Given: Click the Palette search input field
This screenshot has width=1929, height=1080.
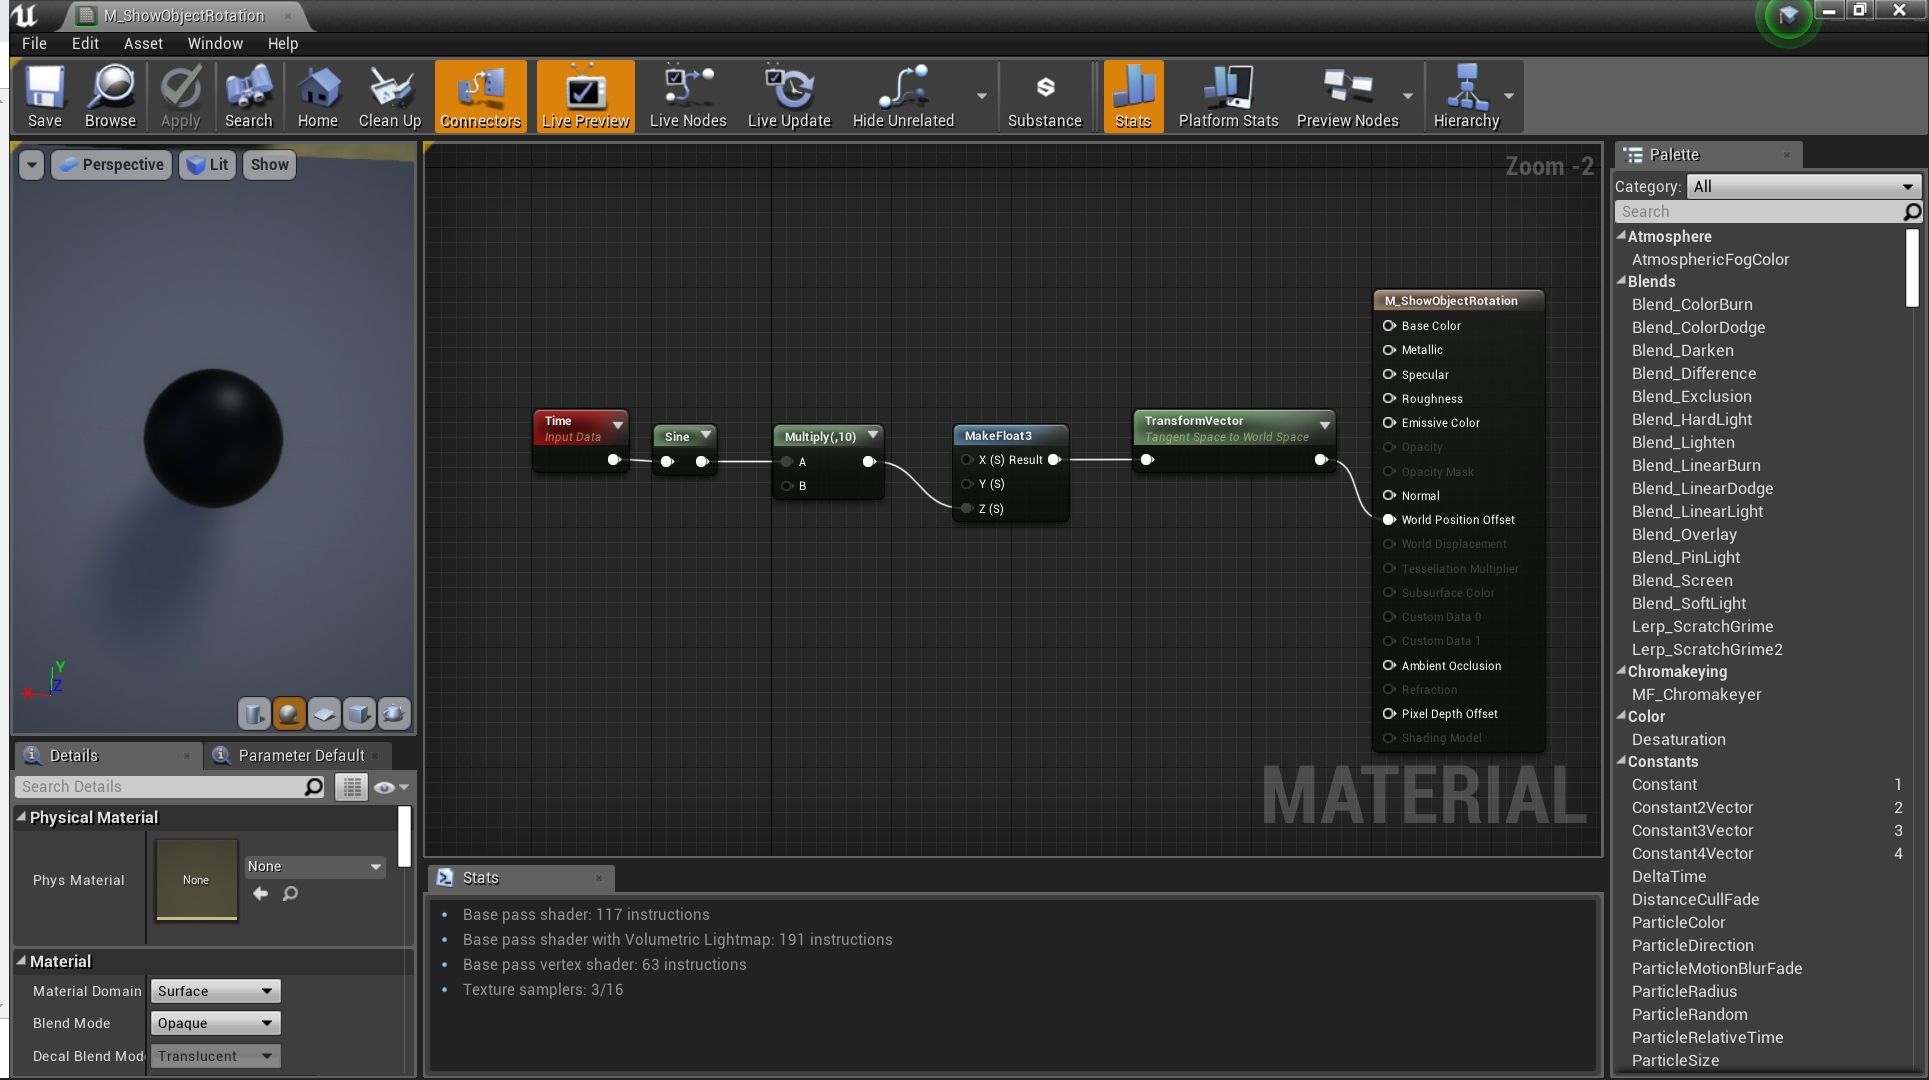Looking at the screenshot, I should pos(1760,211).
